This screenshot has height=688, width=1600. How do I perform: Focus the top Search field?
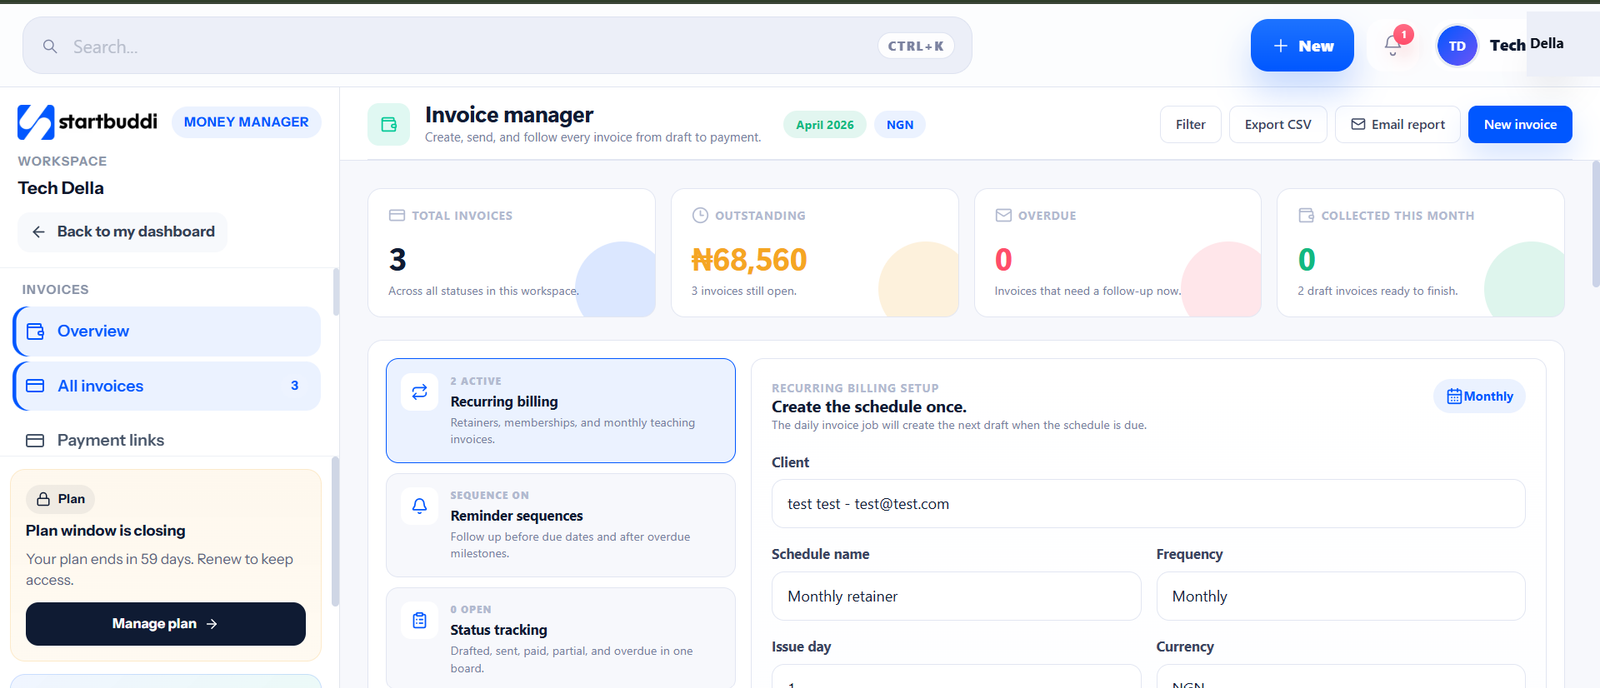point(497,46)
